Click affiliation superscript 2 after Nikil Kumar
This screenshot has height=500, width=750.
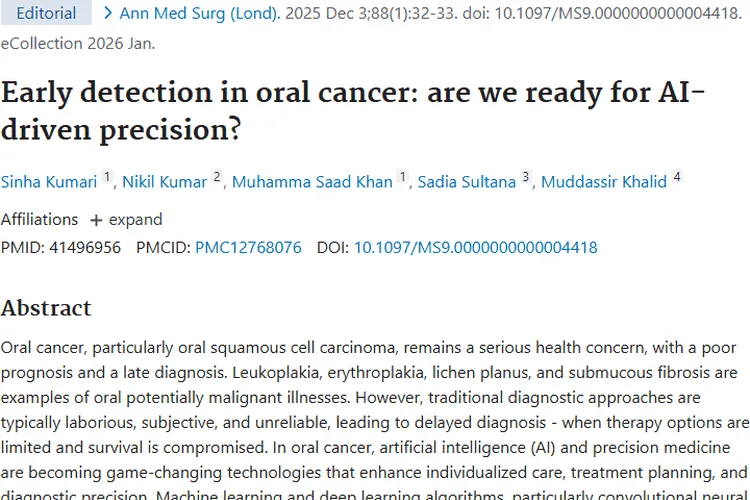pyautogui.click(x=216, y=178)
